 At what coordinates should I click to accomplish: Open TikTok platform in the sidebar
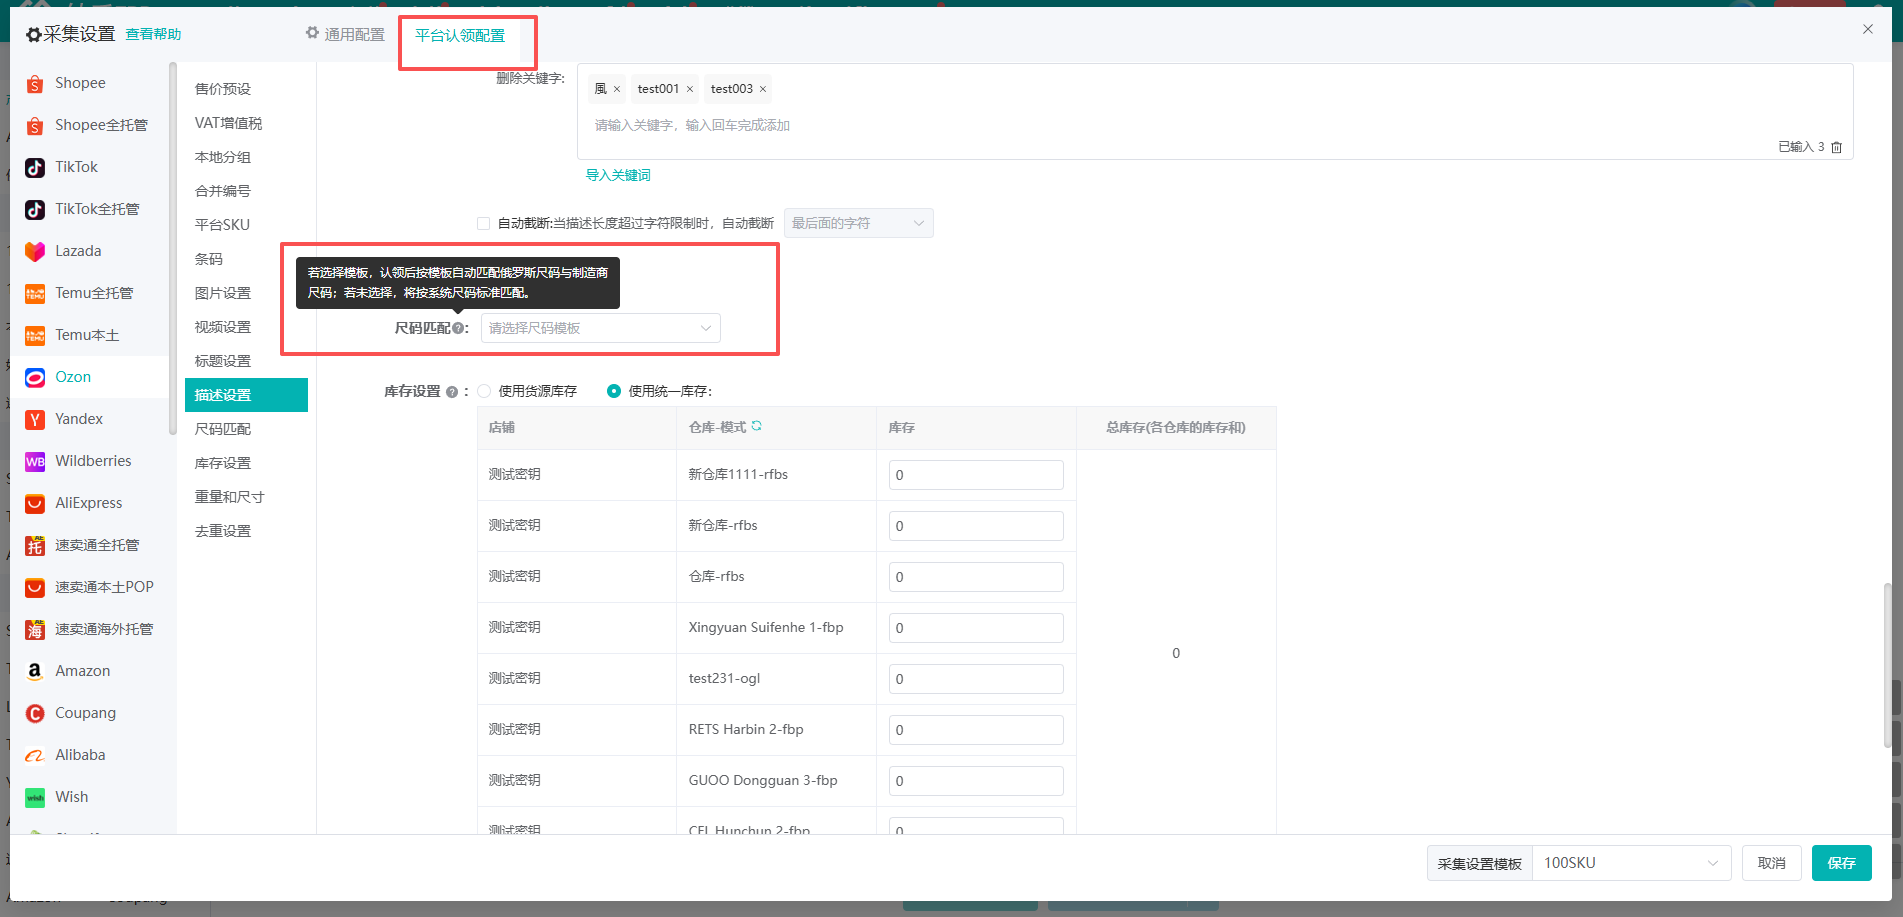pyautogui.click(x=76, y=167)
